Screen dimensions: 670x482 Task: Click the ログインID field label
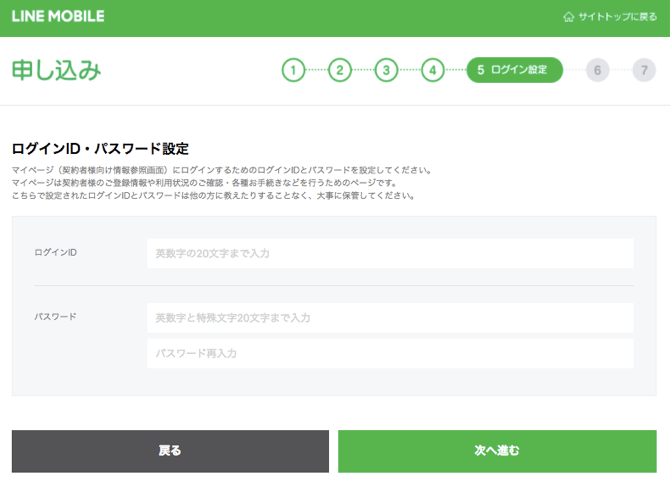[x=56, y=253]
